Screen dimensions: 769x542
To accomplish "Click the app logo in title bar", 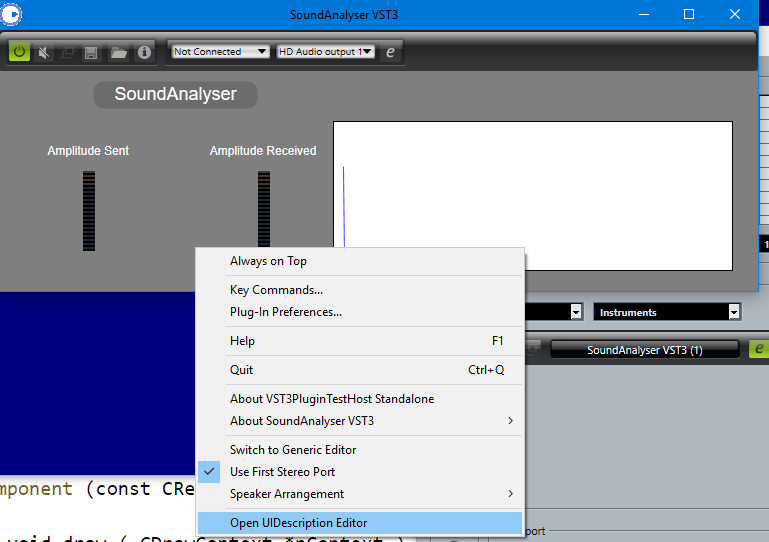I will 11,14.
